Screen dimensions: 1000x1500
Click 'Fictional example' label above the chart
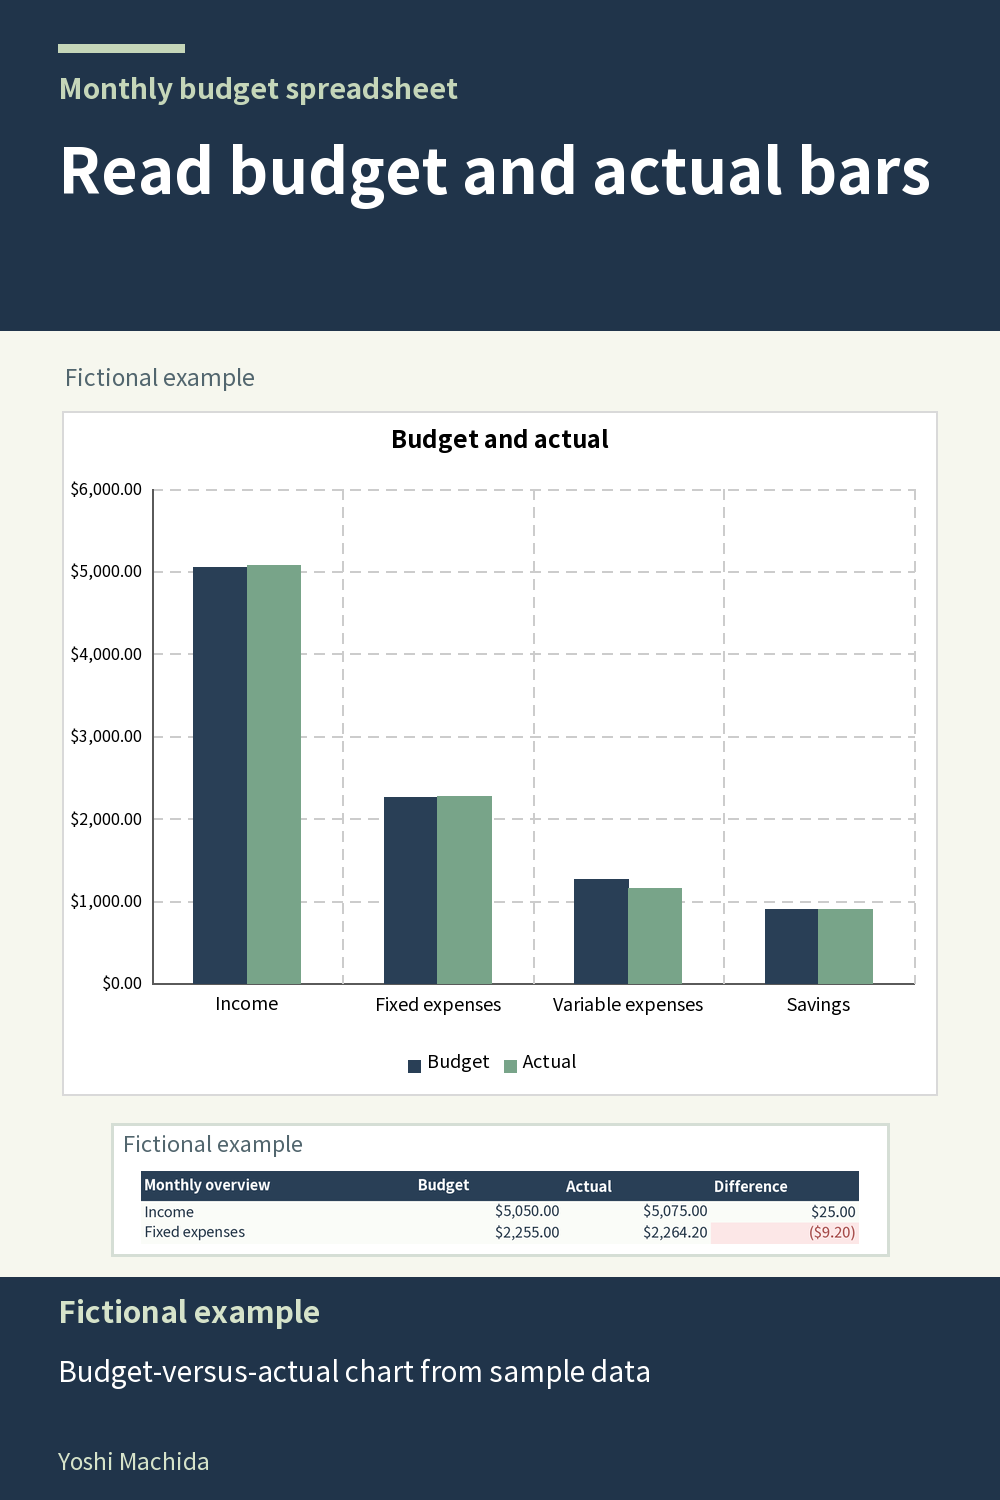pos(160,378)
